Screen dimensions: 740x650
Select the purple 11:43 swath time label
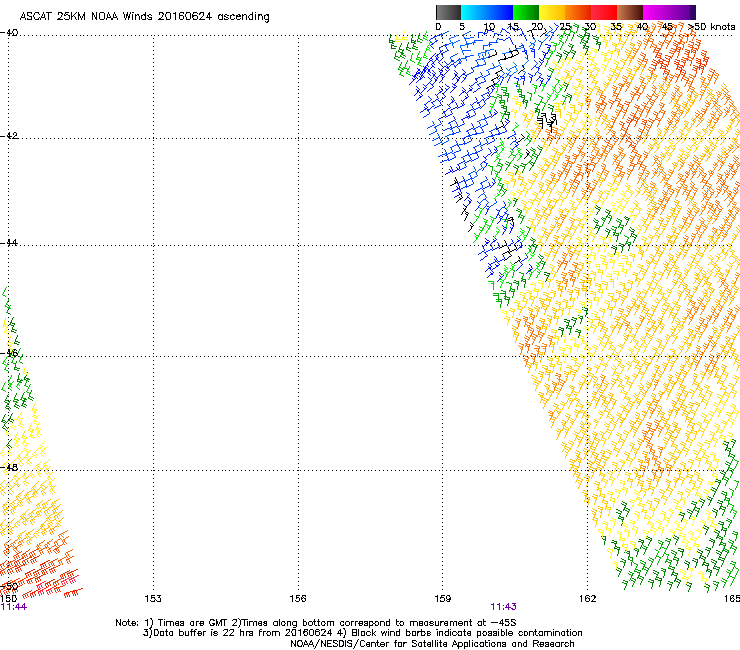click(503, 607)
